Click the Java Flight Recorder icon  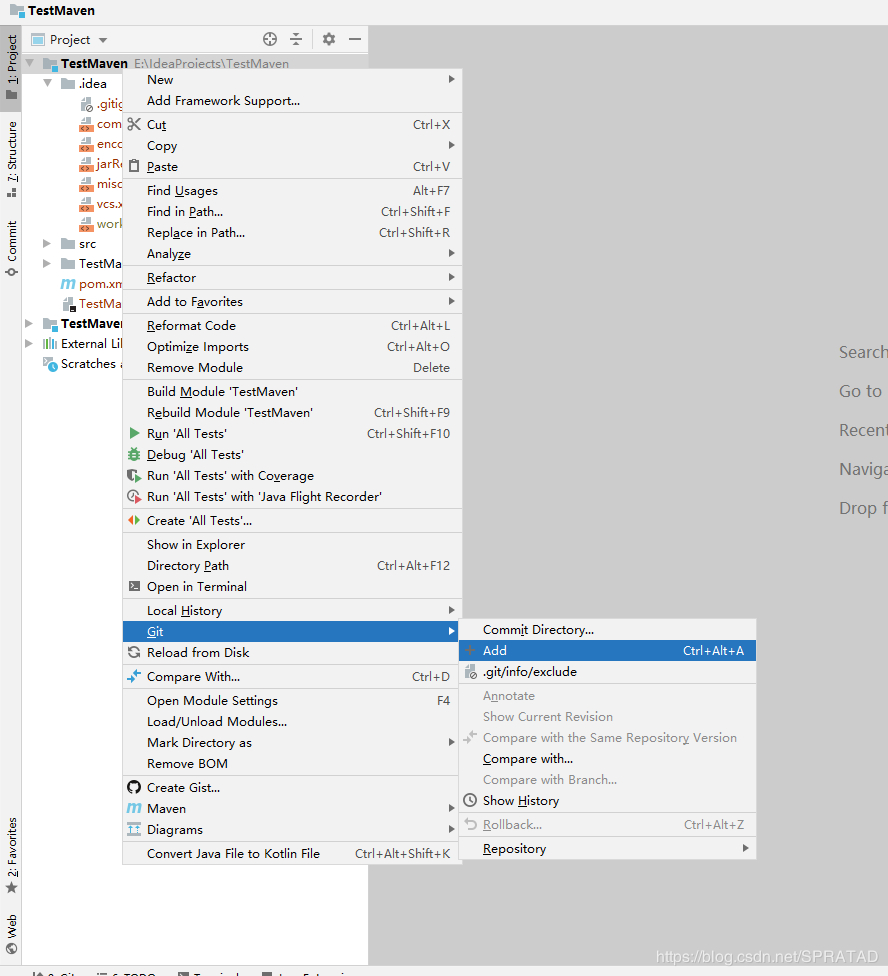tap(134, 497)
